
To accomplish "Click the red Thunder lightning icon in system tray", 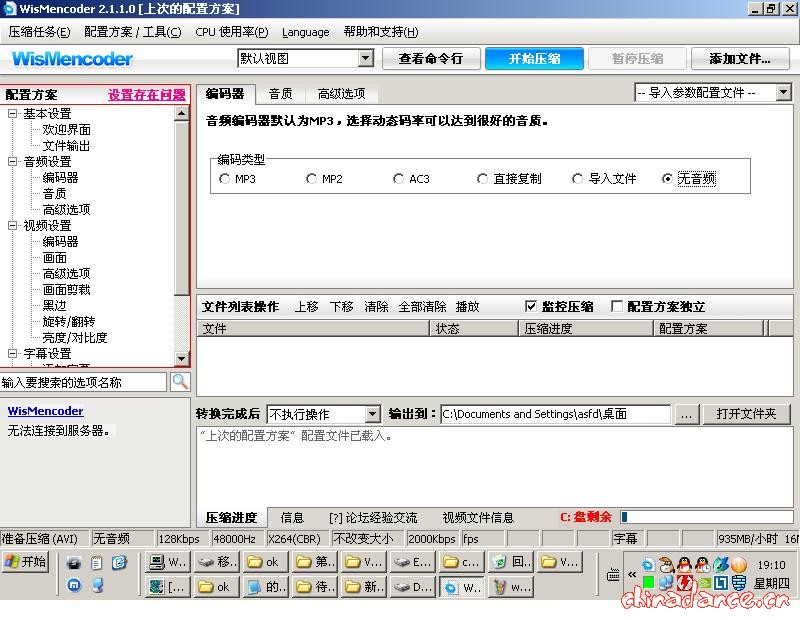I will (682, 581).
